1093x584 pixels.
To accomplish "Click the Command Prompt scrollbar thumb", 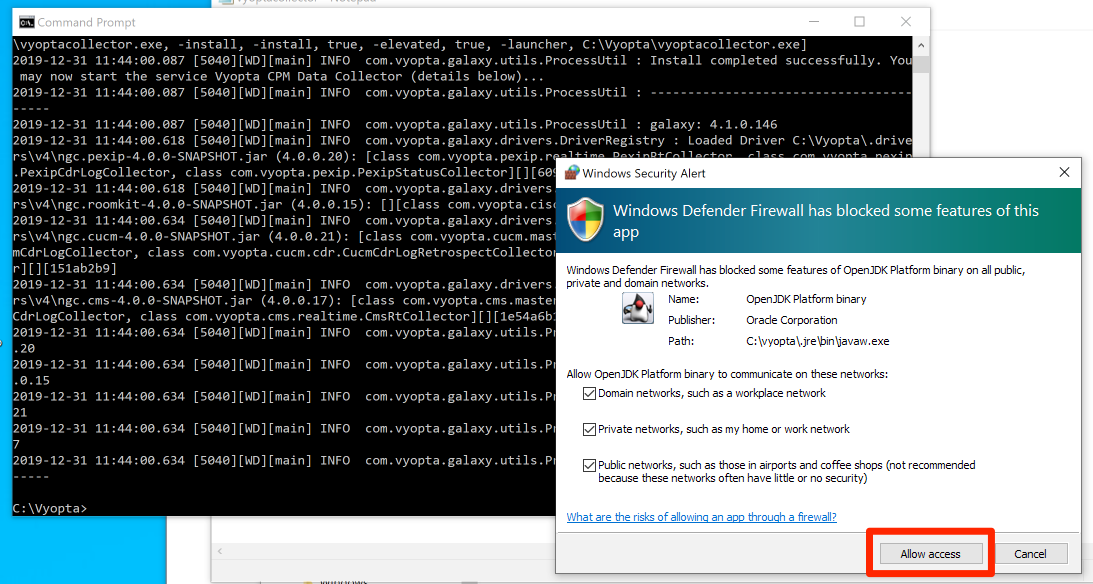I will click(921, 63).
